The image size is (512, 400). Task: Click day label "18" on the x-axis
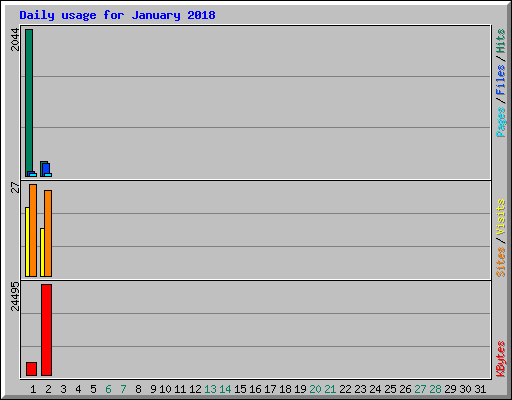point(285,389)
